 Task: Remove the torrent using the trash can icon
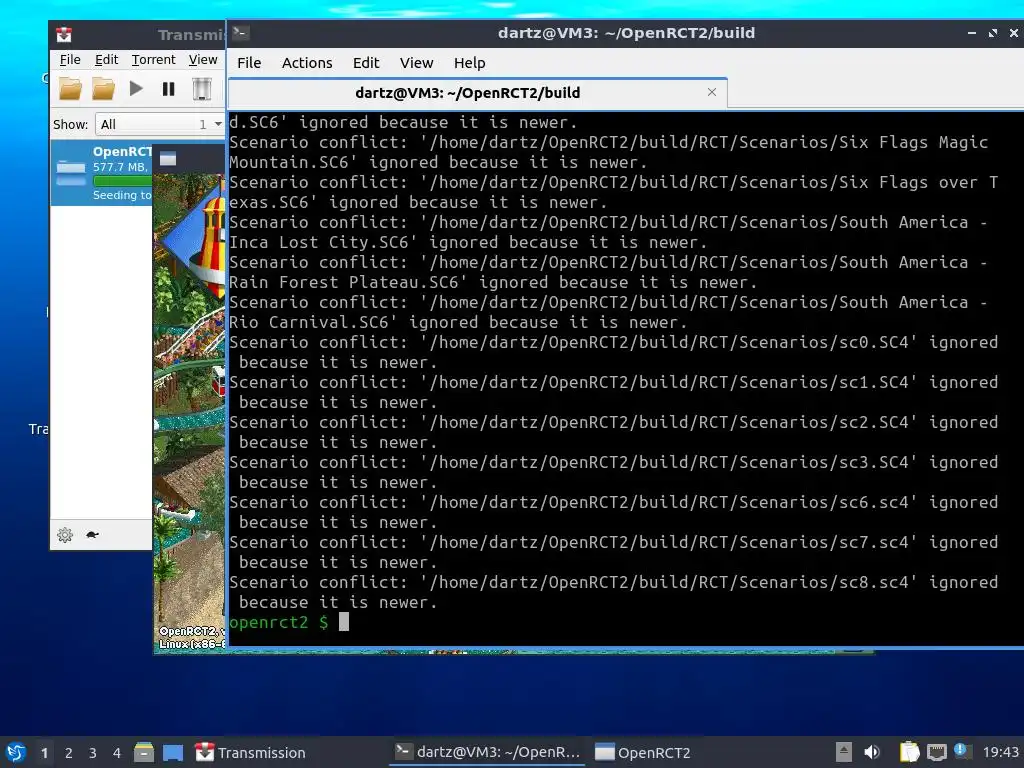point(202,88)
